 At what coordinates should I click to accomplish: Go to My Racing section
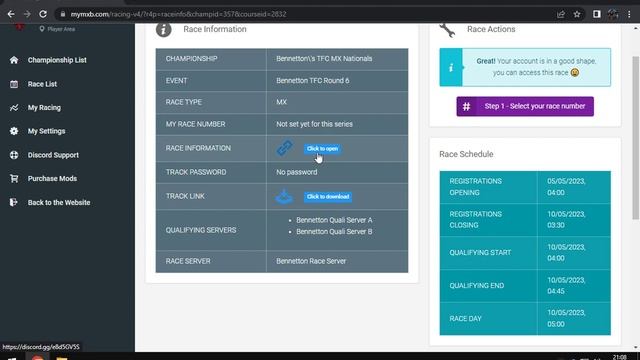click(44, 108)
